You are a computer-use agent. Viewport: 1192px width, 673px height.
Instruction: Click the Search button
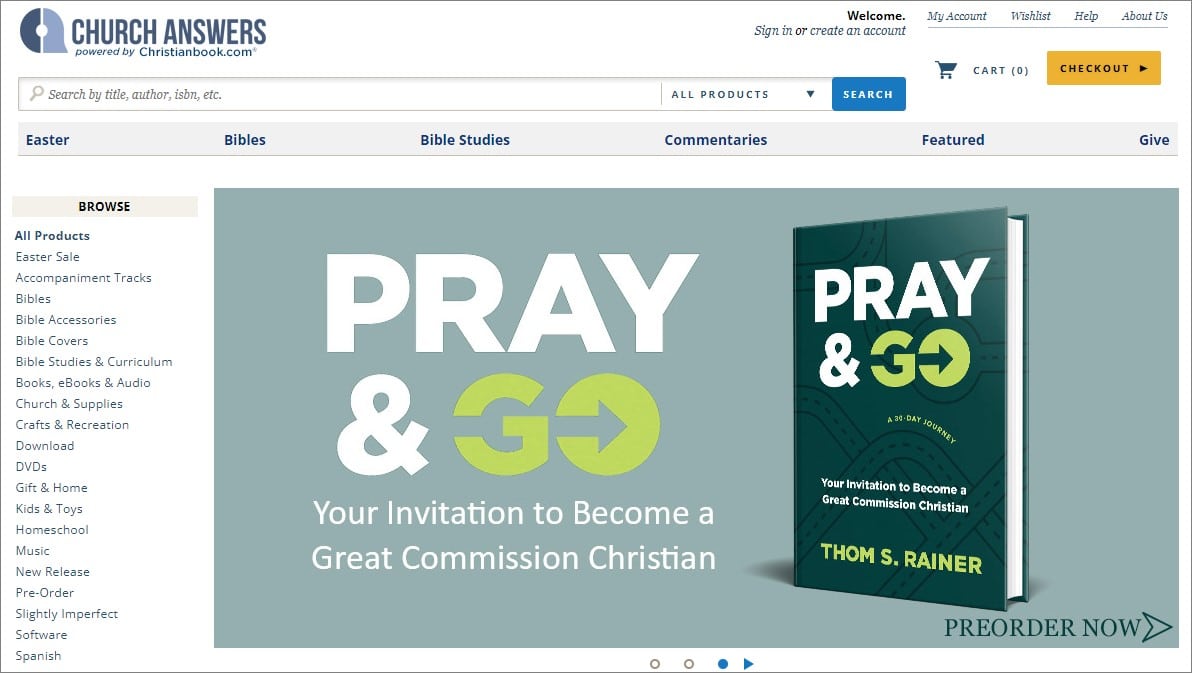[868, 94]
